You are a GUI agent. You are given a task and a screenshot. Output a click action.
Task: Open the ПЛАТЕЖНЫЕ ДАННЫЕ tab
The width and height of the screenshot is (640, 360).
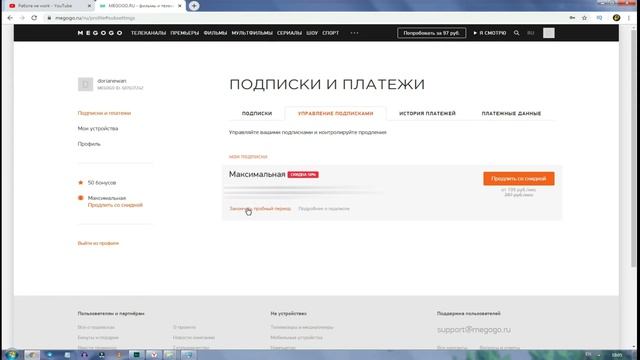(511, 113)
